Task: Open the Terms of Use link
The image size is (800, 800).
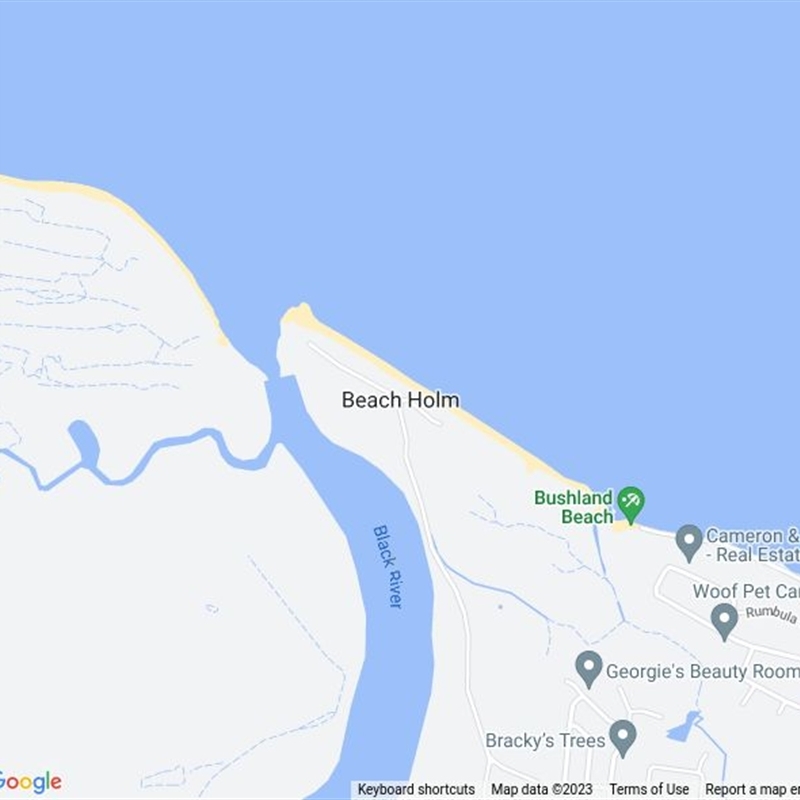Action: pyautogui.click(x=649, y=789)
